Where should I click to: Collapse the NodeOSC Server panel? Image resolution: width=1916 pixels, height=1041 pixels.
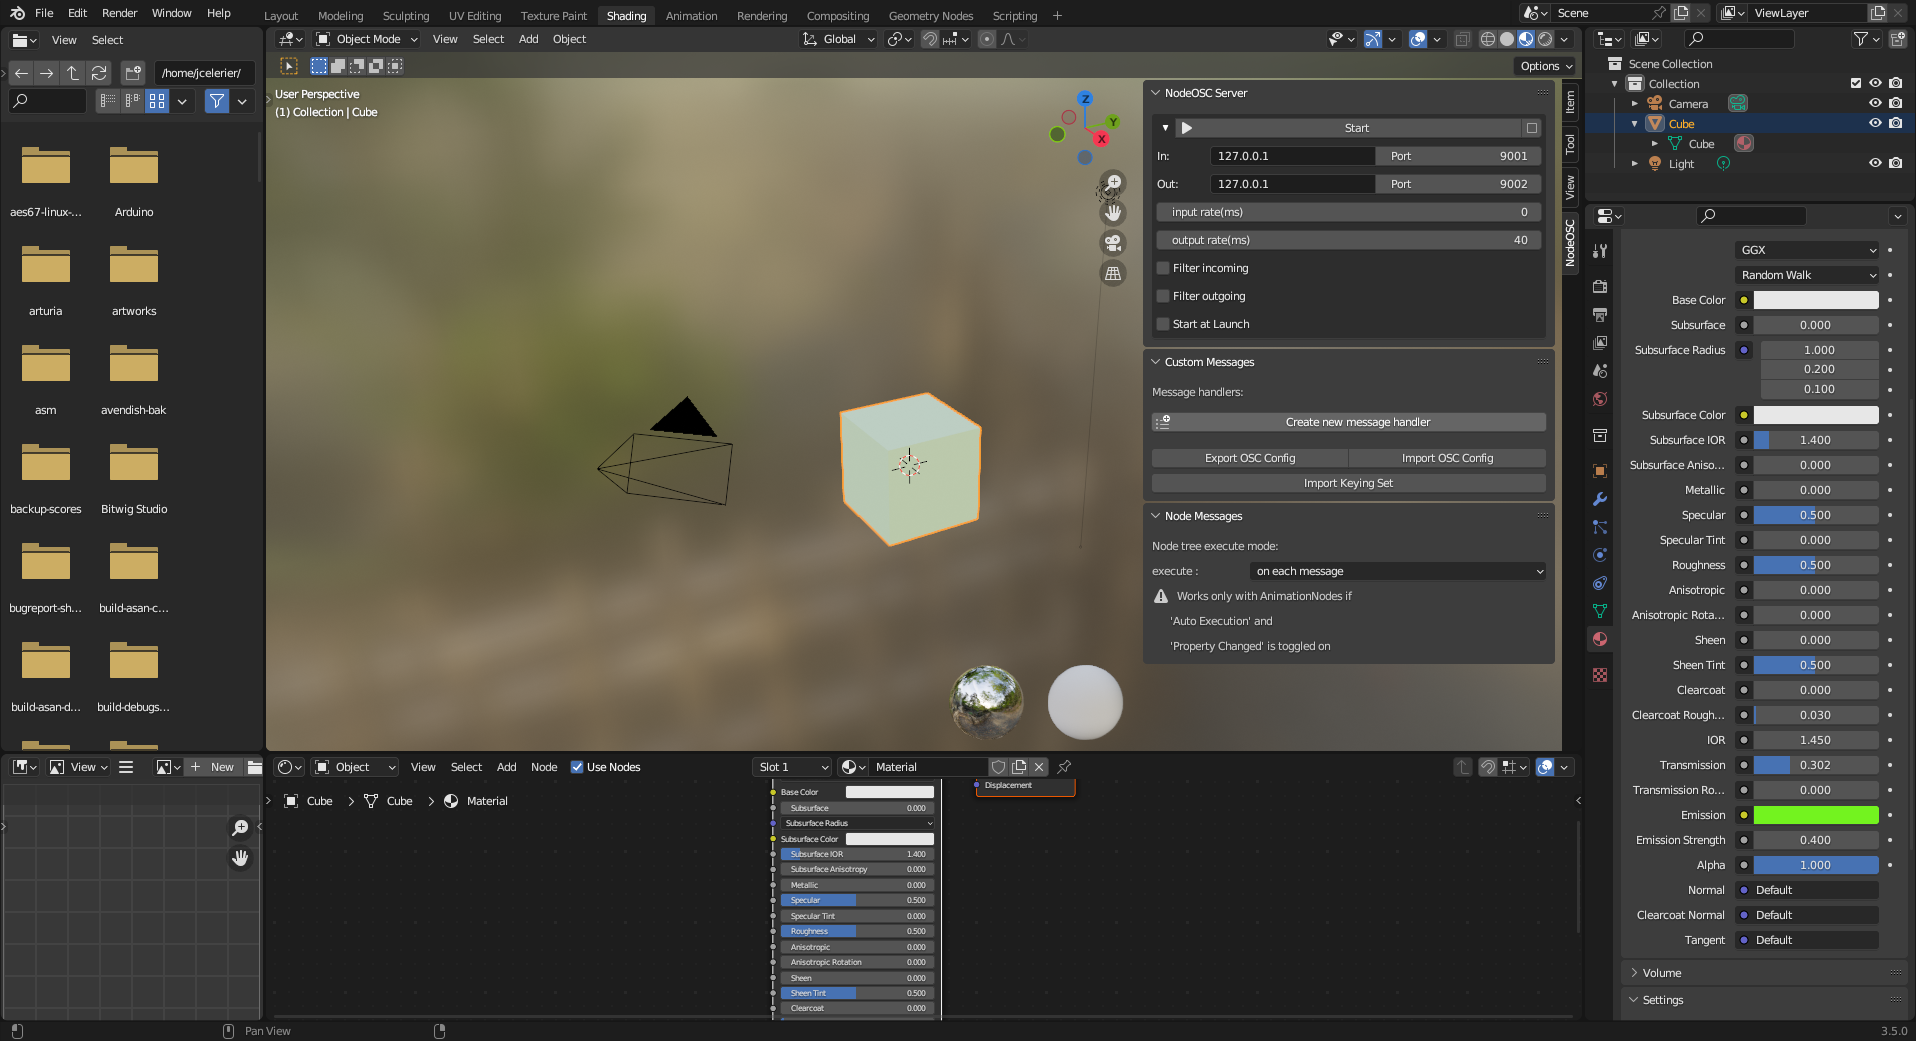[x=1156, y=93]
